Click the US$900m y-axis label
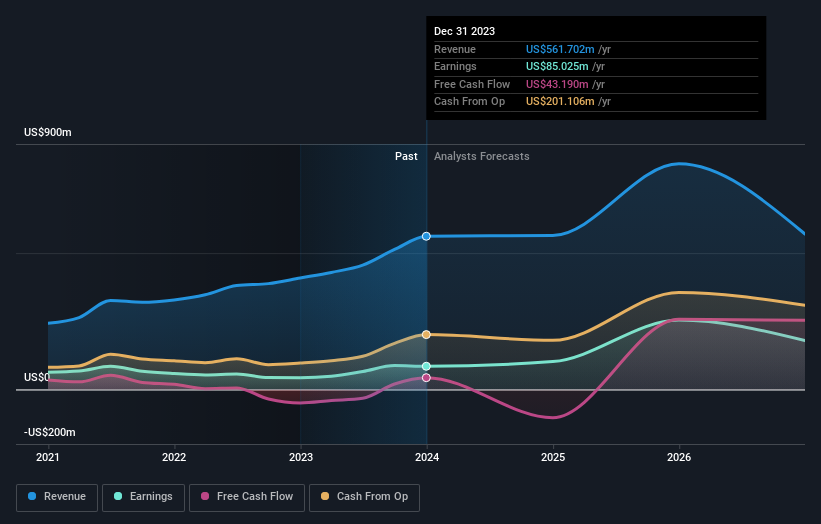Viewport: 821px width, 524px height. pos(48,132)
